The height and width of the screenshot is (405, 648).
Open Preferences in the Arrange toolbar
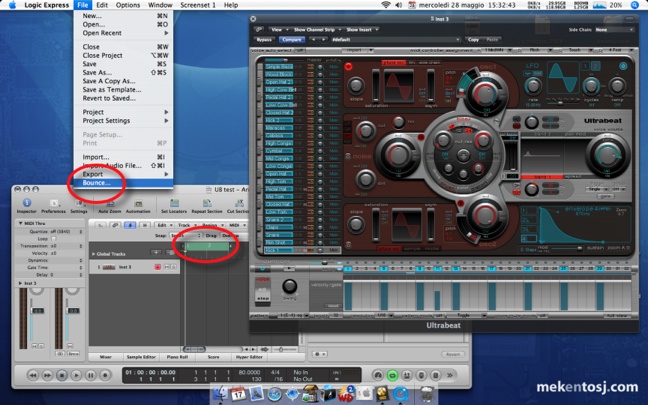(53, 205)
